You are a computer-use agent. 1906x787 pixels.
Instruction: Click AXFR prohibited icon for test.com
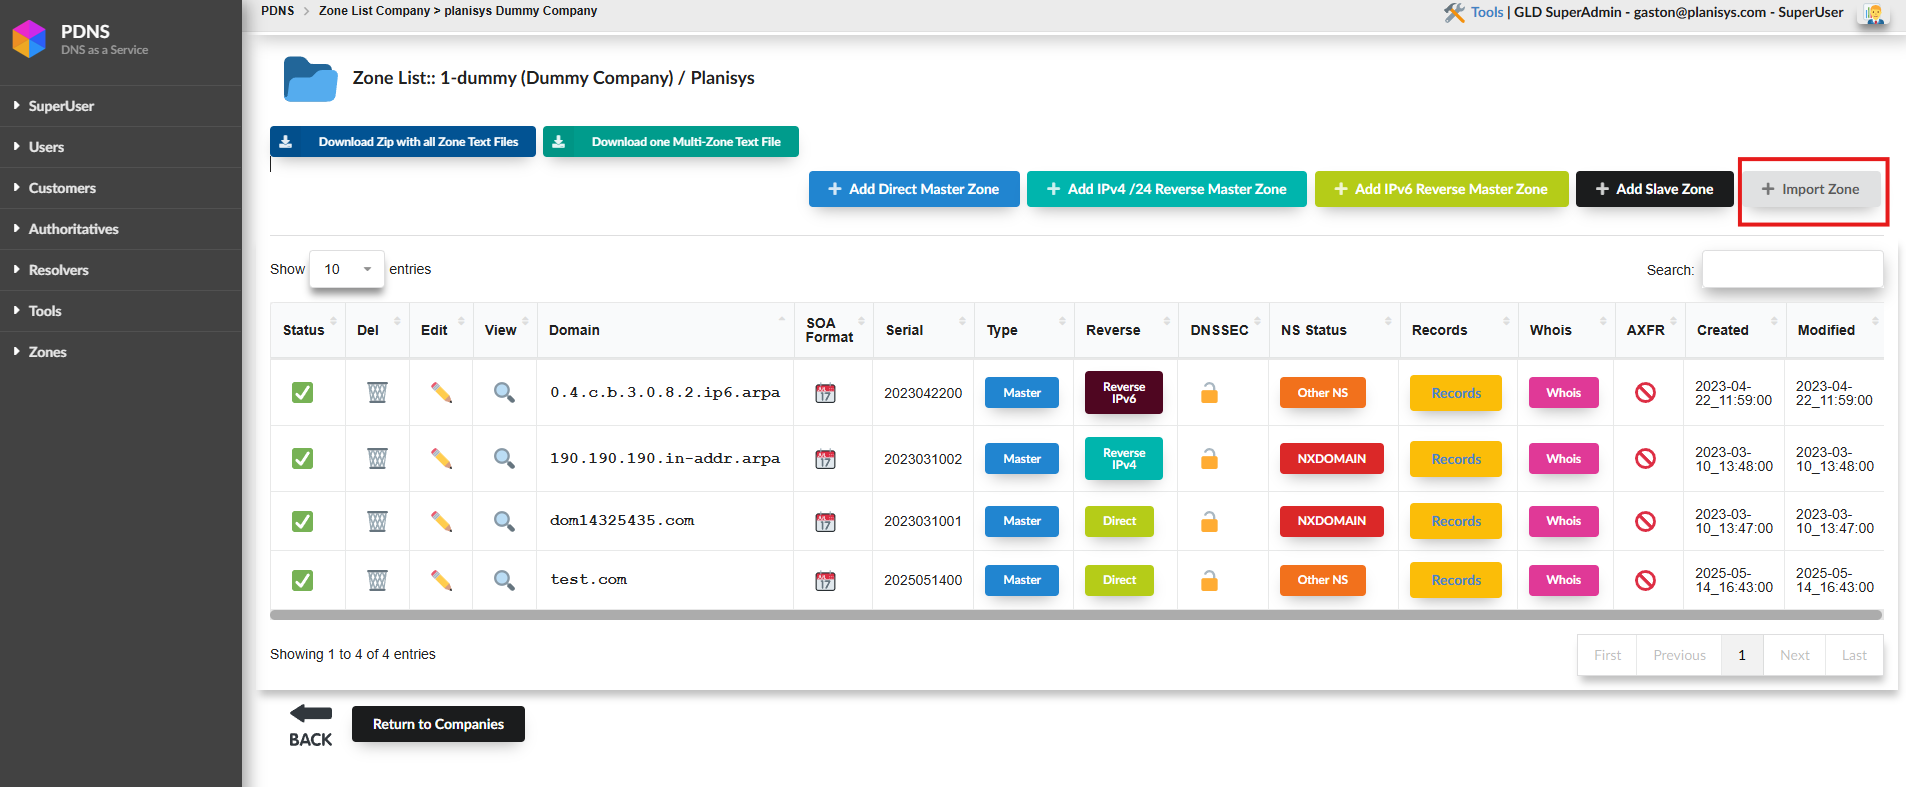(1645, 581)
